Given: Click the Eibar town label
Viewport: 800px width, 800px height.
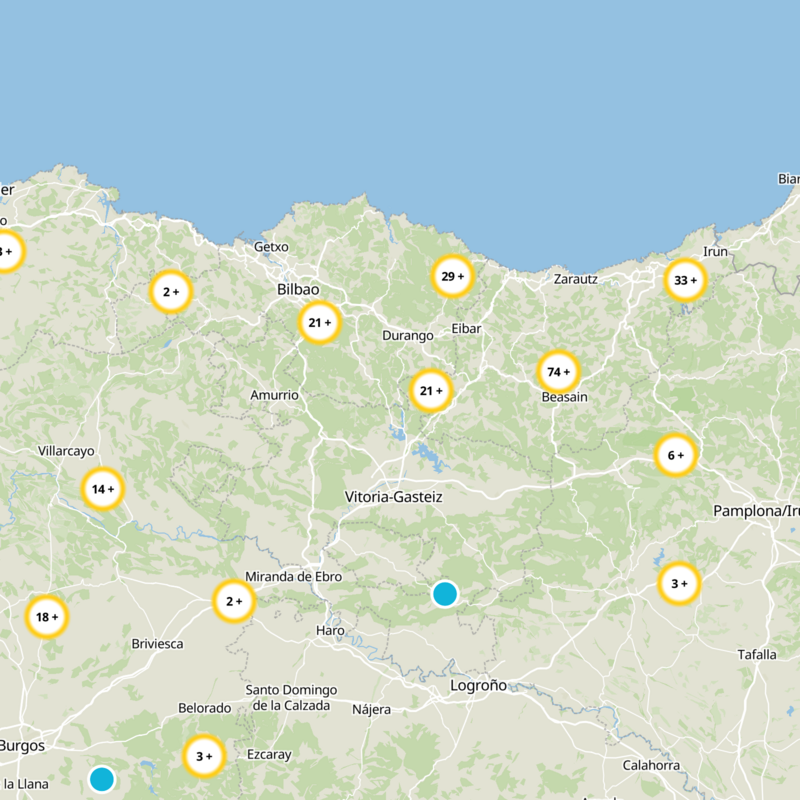Looking at the screenshot, I should click(x=466, y=329).
